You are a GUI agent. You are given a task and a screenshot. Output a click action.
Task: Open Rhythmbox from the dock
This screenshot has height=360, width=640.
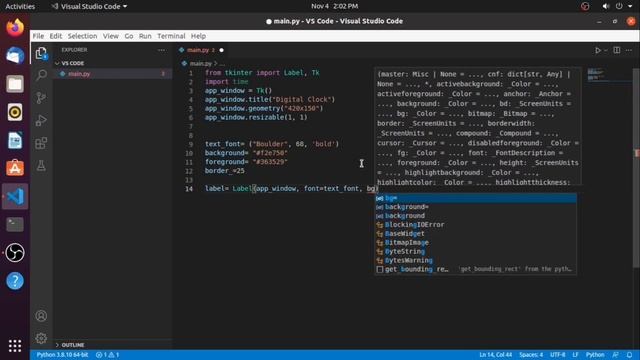pos(15,112)
